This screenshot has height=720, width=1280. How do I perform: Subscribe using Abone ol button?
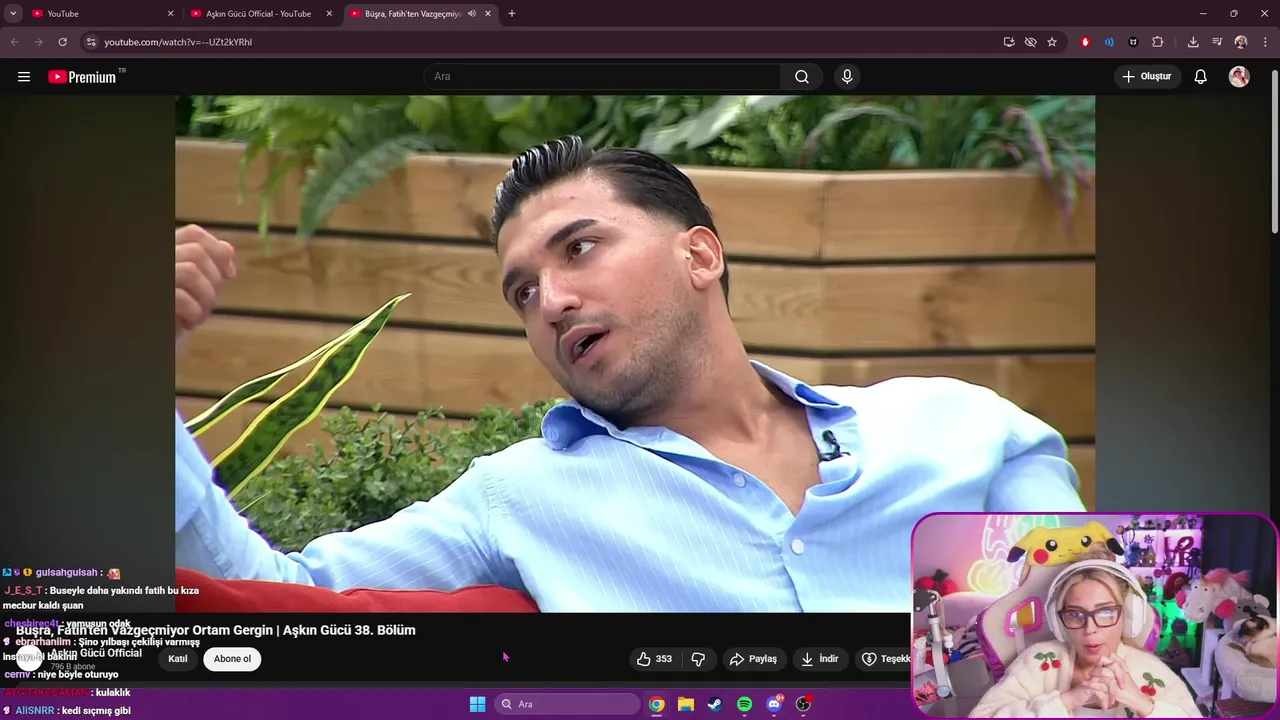[x=232, y=659]
